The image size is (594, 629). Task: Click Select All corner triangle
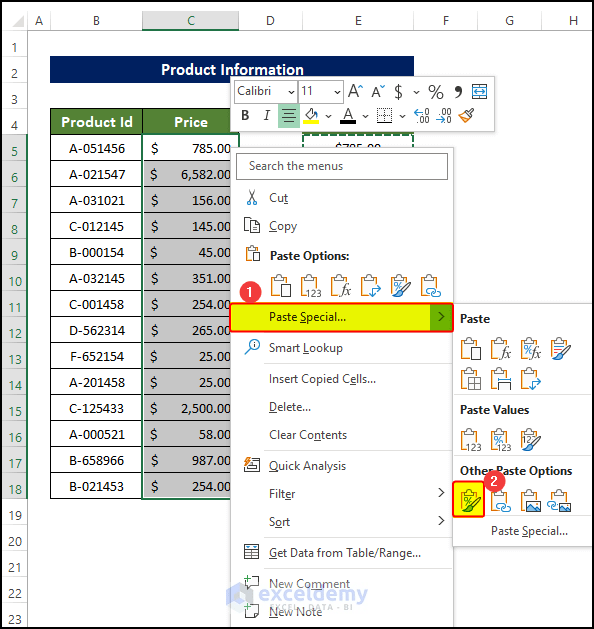point(17,20)
